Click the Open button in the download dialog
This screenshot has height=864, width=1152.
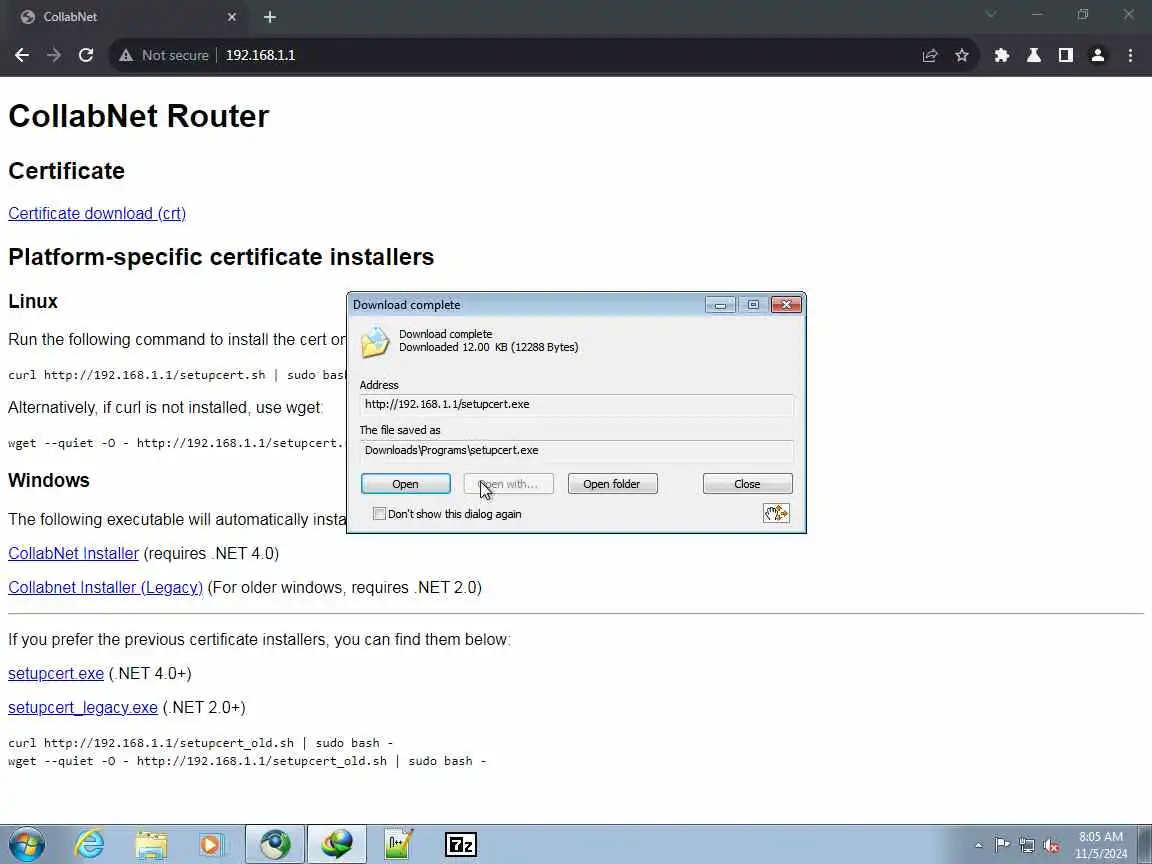click(406, 483)
